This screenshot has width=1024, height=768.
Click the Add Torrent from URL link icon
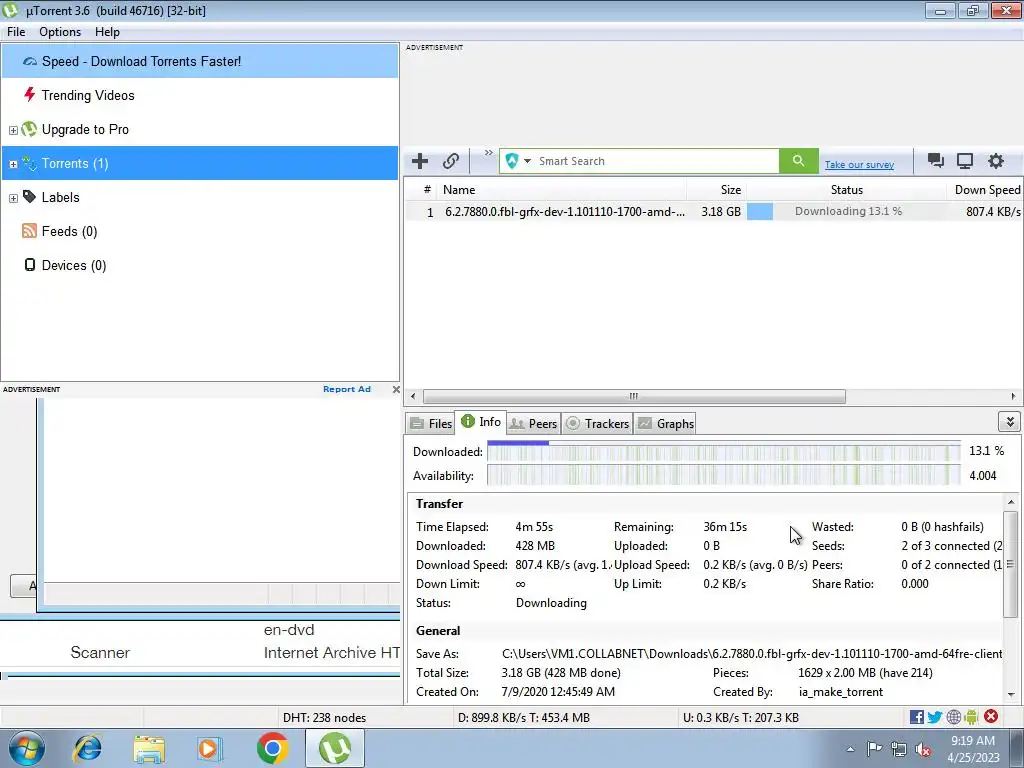[x=451, y=161]
